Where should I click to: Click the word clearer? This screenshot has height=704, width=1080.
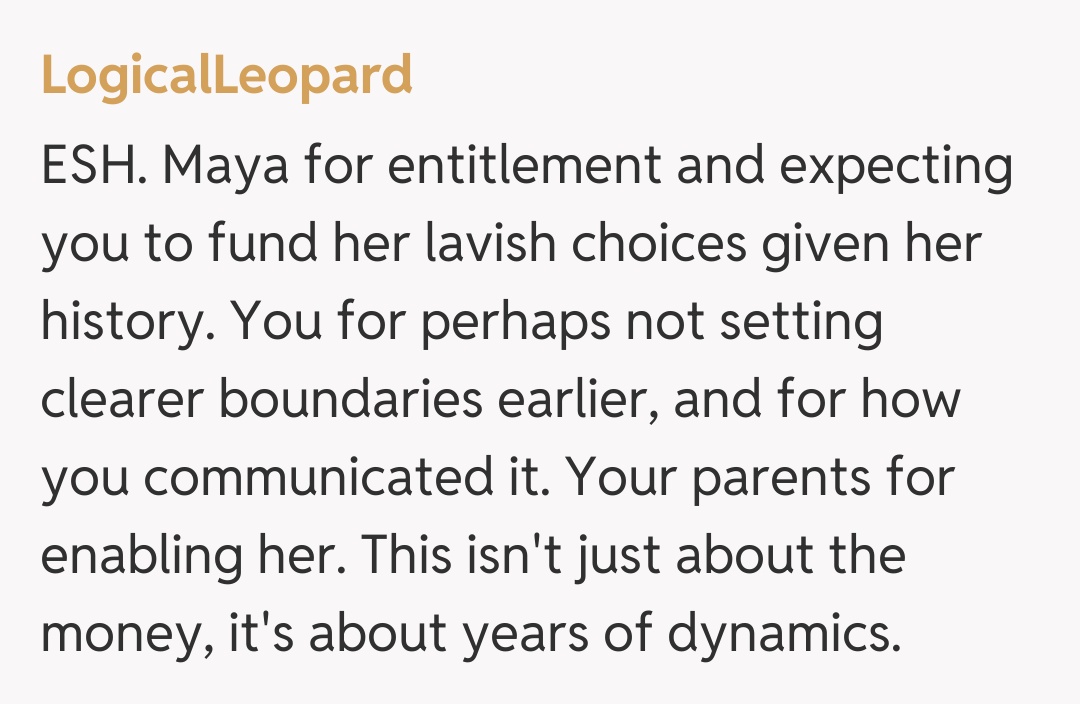tap(120, 401)
